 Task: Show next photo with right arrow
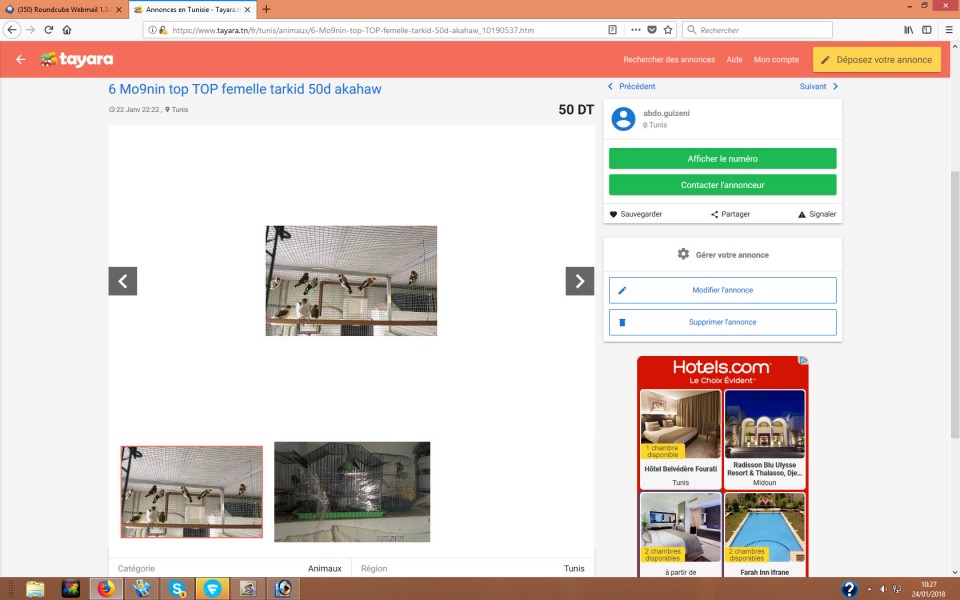pos(580,281)
